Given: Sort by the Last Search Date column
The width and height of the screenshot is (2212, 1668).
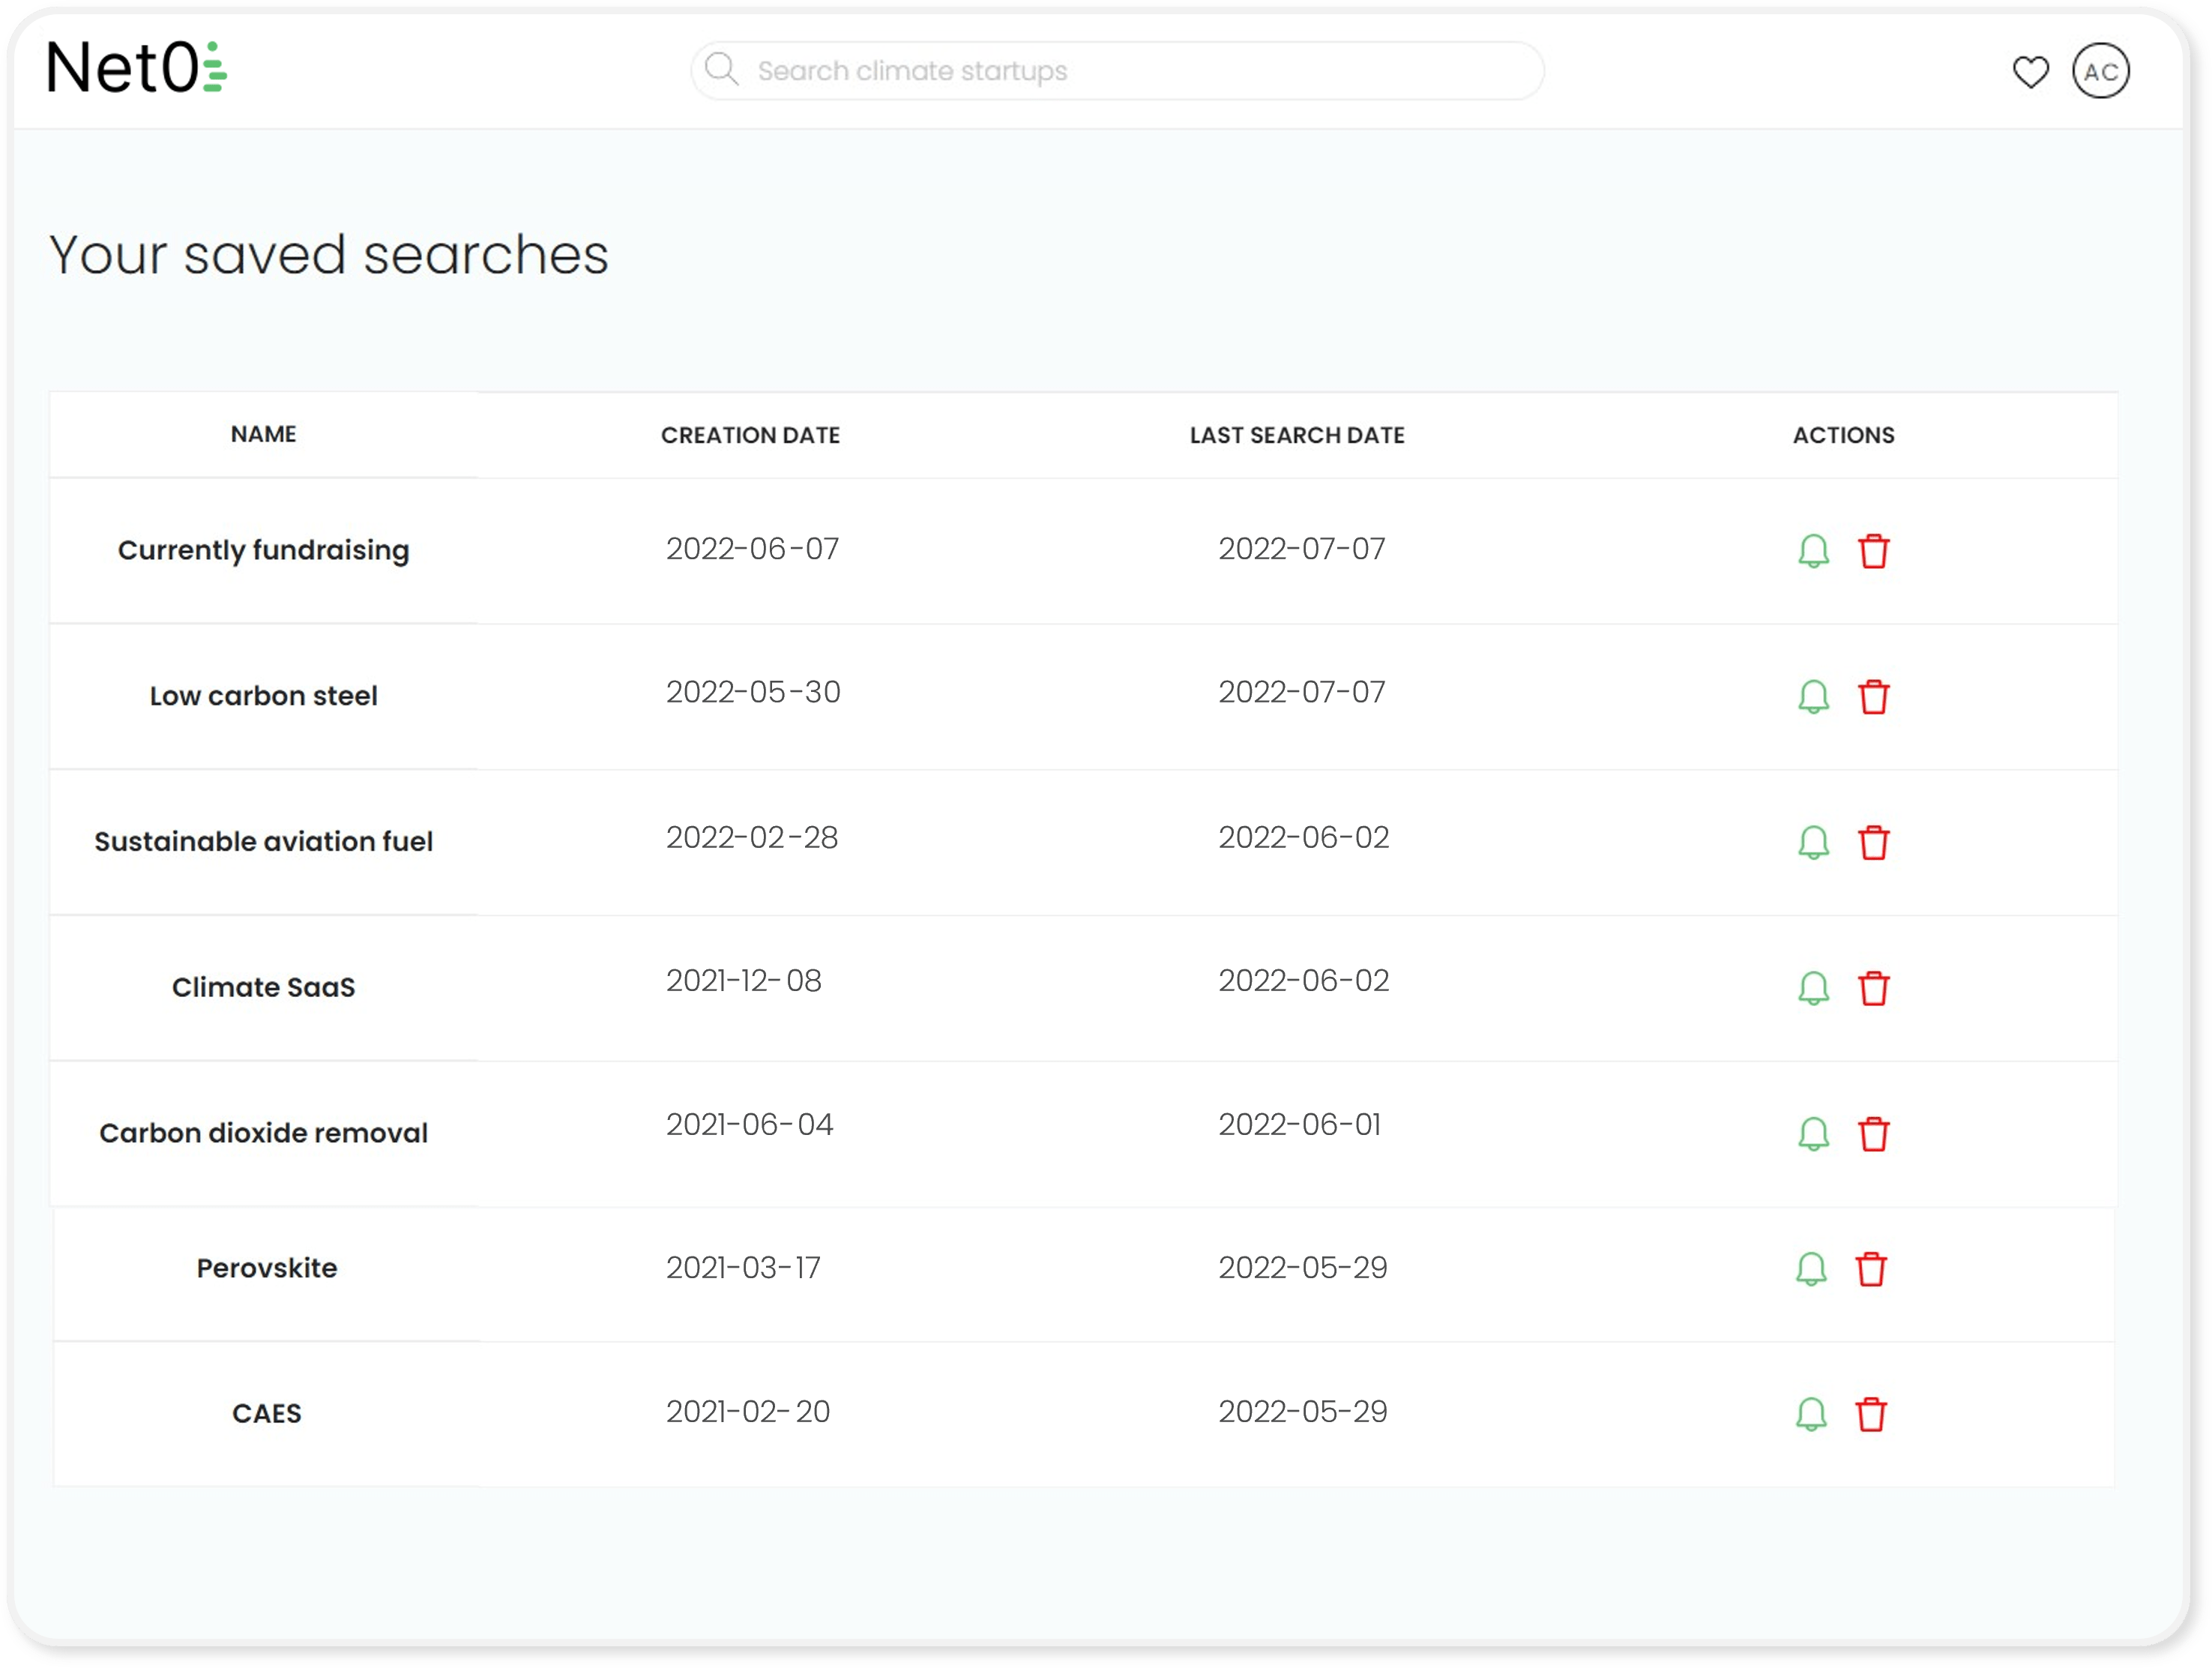Looking at the screenshot, I should point(1297,435).
